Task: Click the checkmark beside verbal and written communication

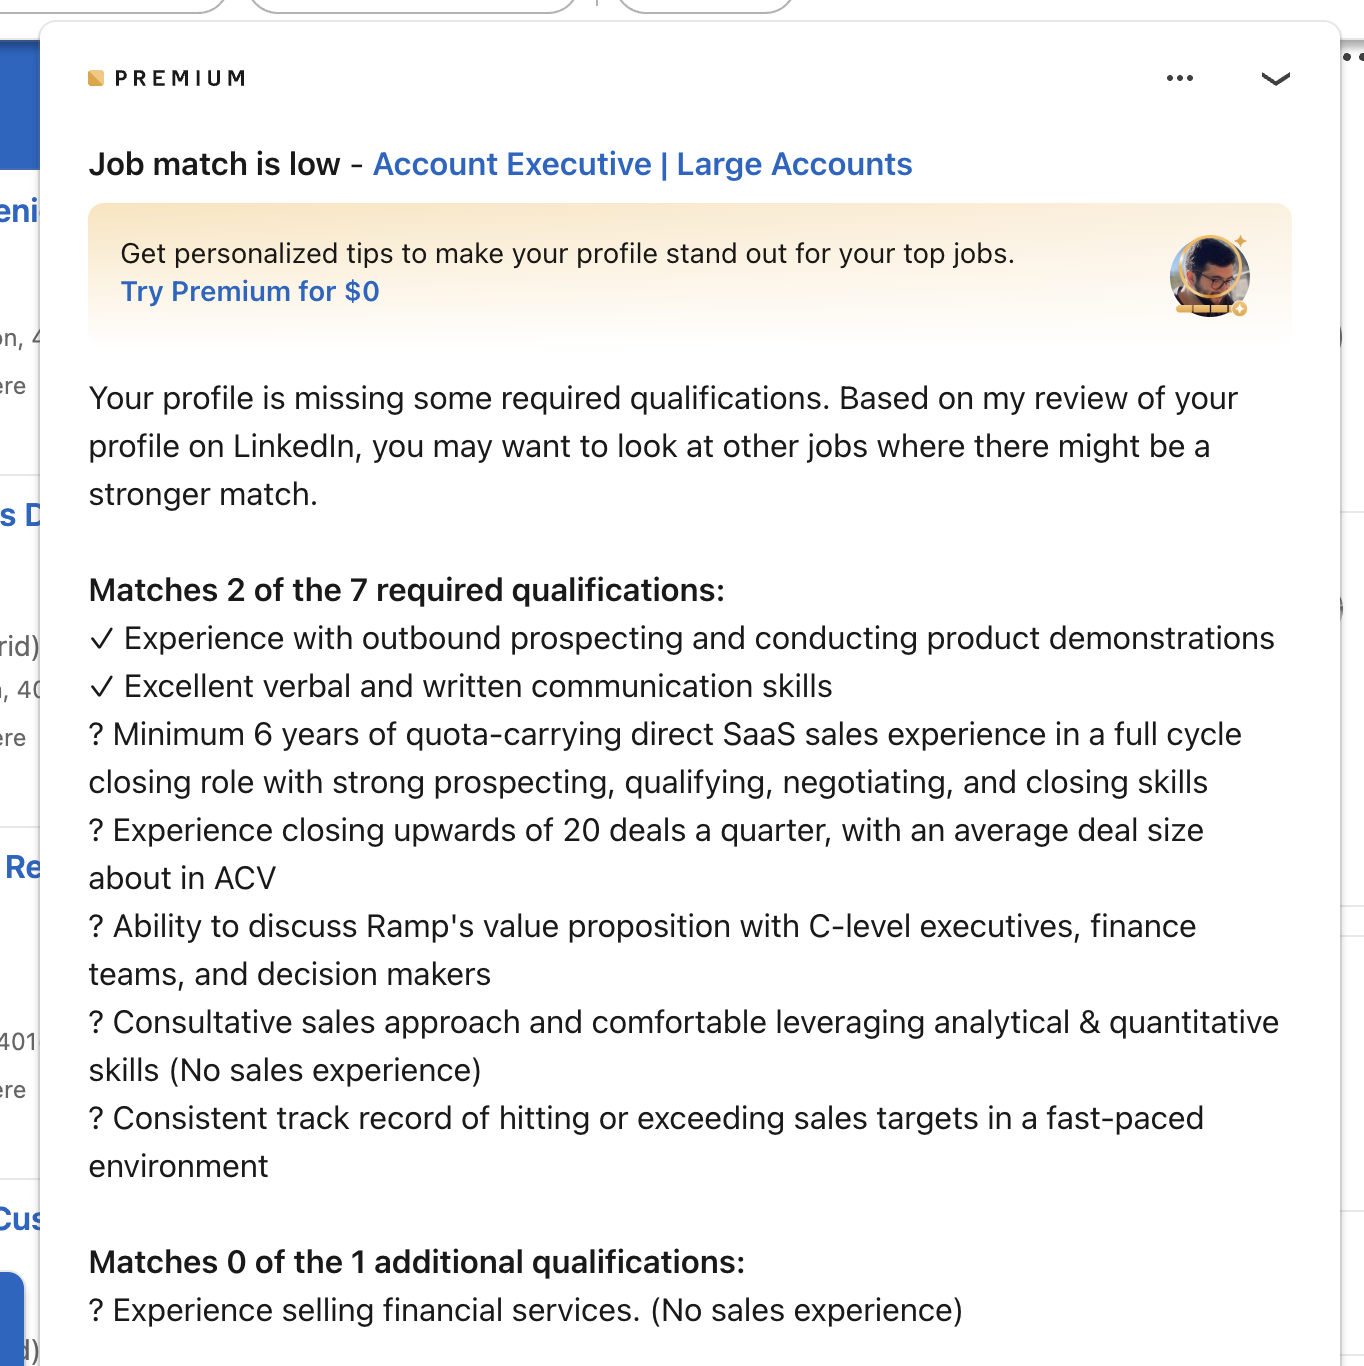Action: click(101, 687)
